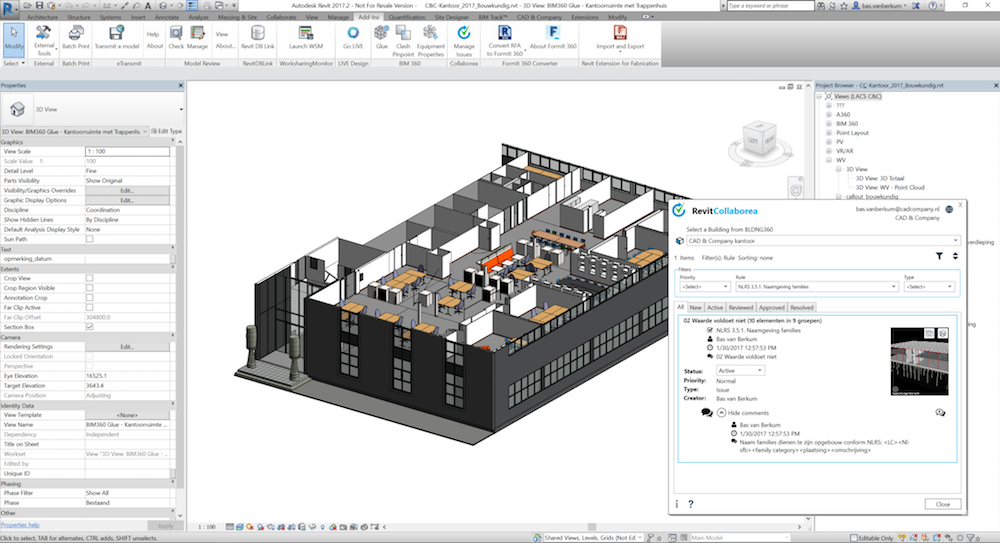Toggle the Crop View checkbox
The height and width of the screenshot is (543, 1000).
pos(90,278)
